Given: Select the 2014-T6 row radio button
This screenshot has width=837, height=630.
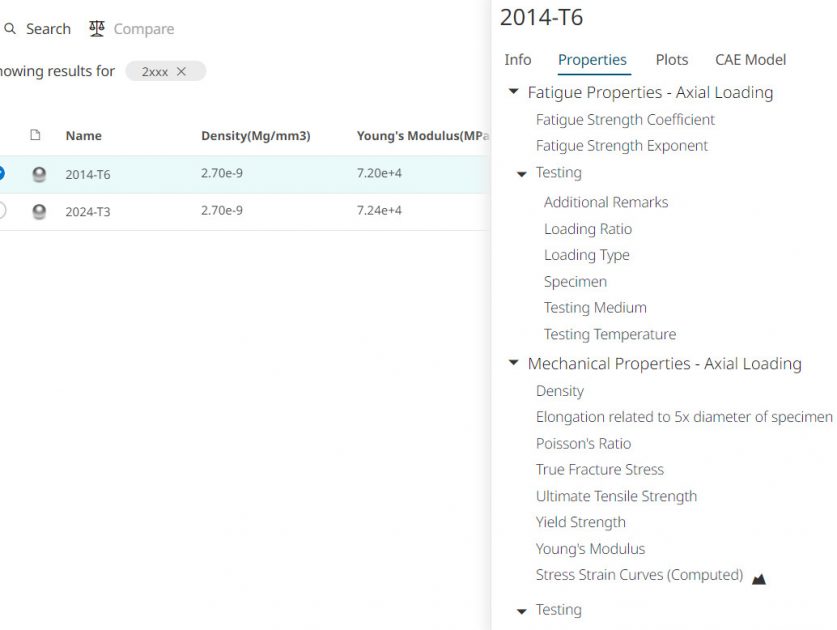Looking at the screenshot, I should pos(1,174).
